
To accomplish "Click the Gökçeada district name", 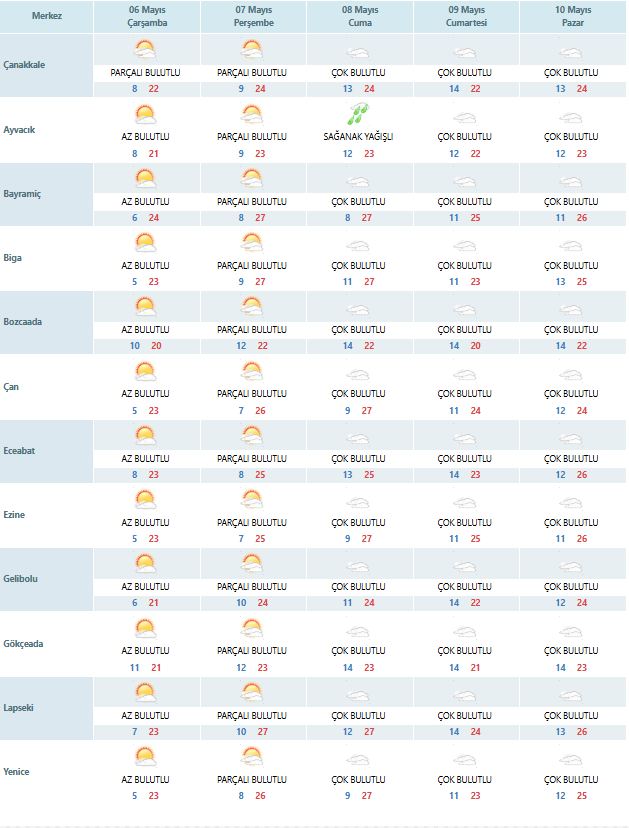I will (23, 644).
